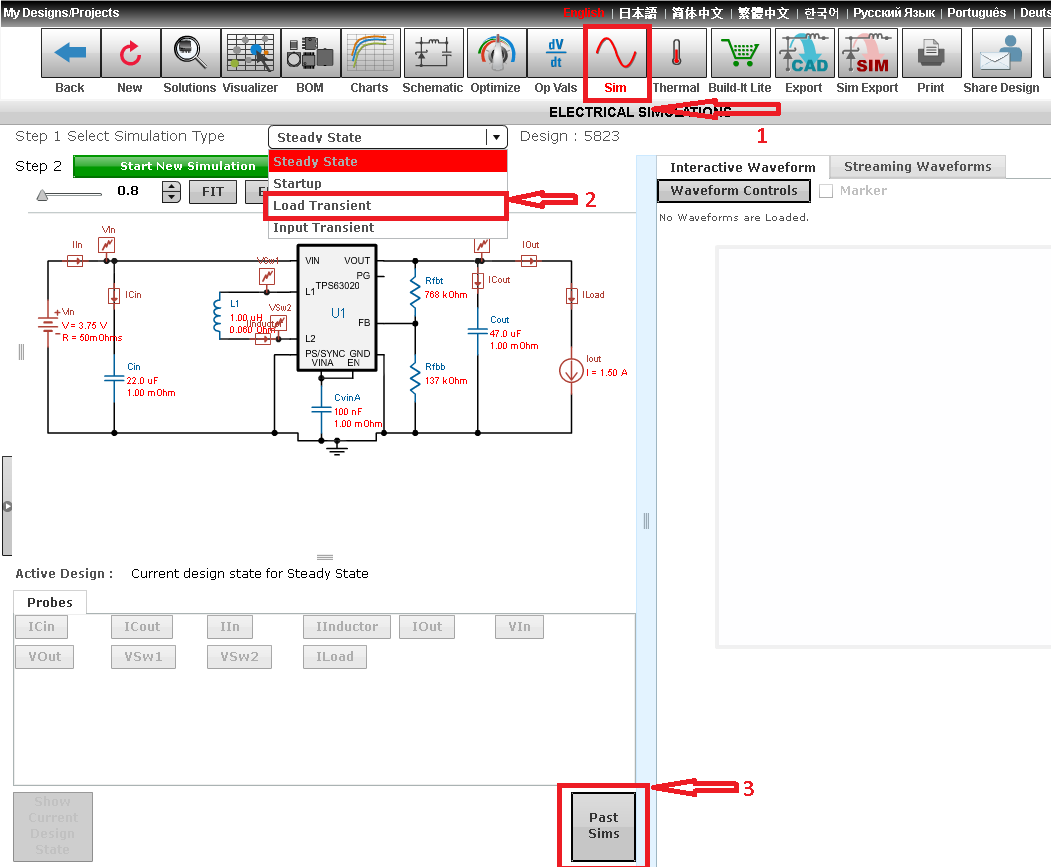Image resolution: width=1051 pixels, height=867 pixels.
Task: Click the schematic zoom slider handle
Action: pos(42,195)
